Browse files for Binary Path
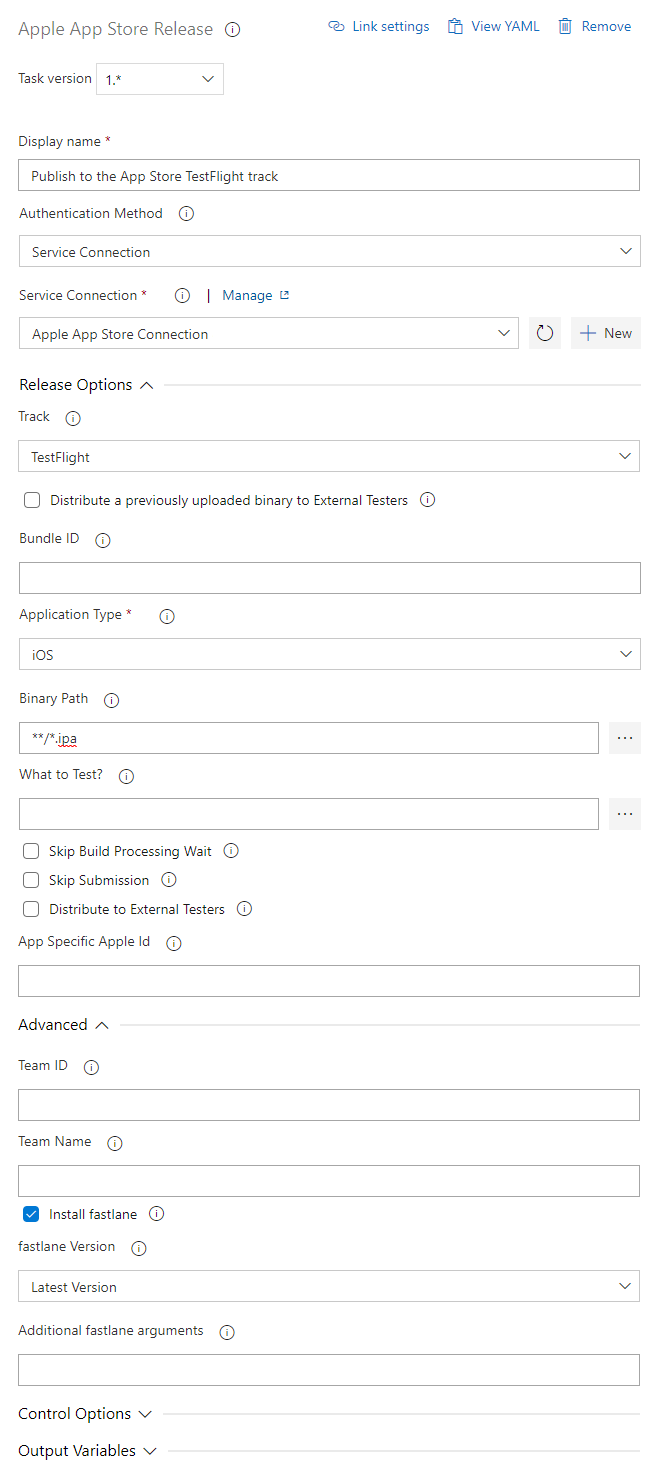Viewport: 662px width, 1483px height. pos(624,738)
